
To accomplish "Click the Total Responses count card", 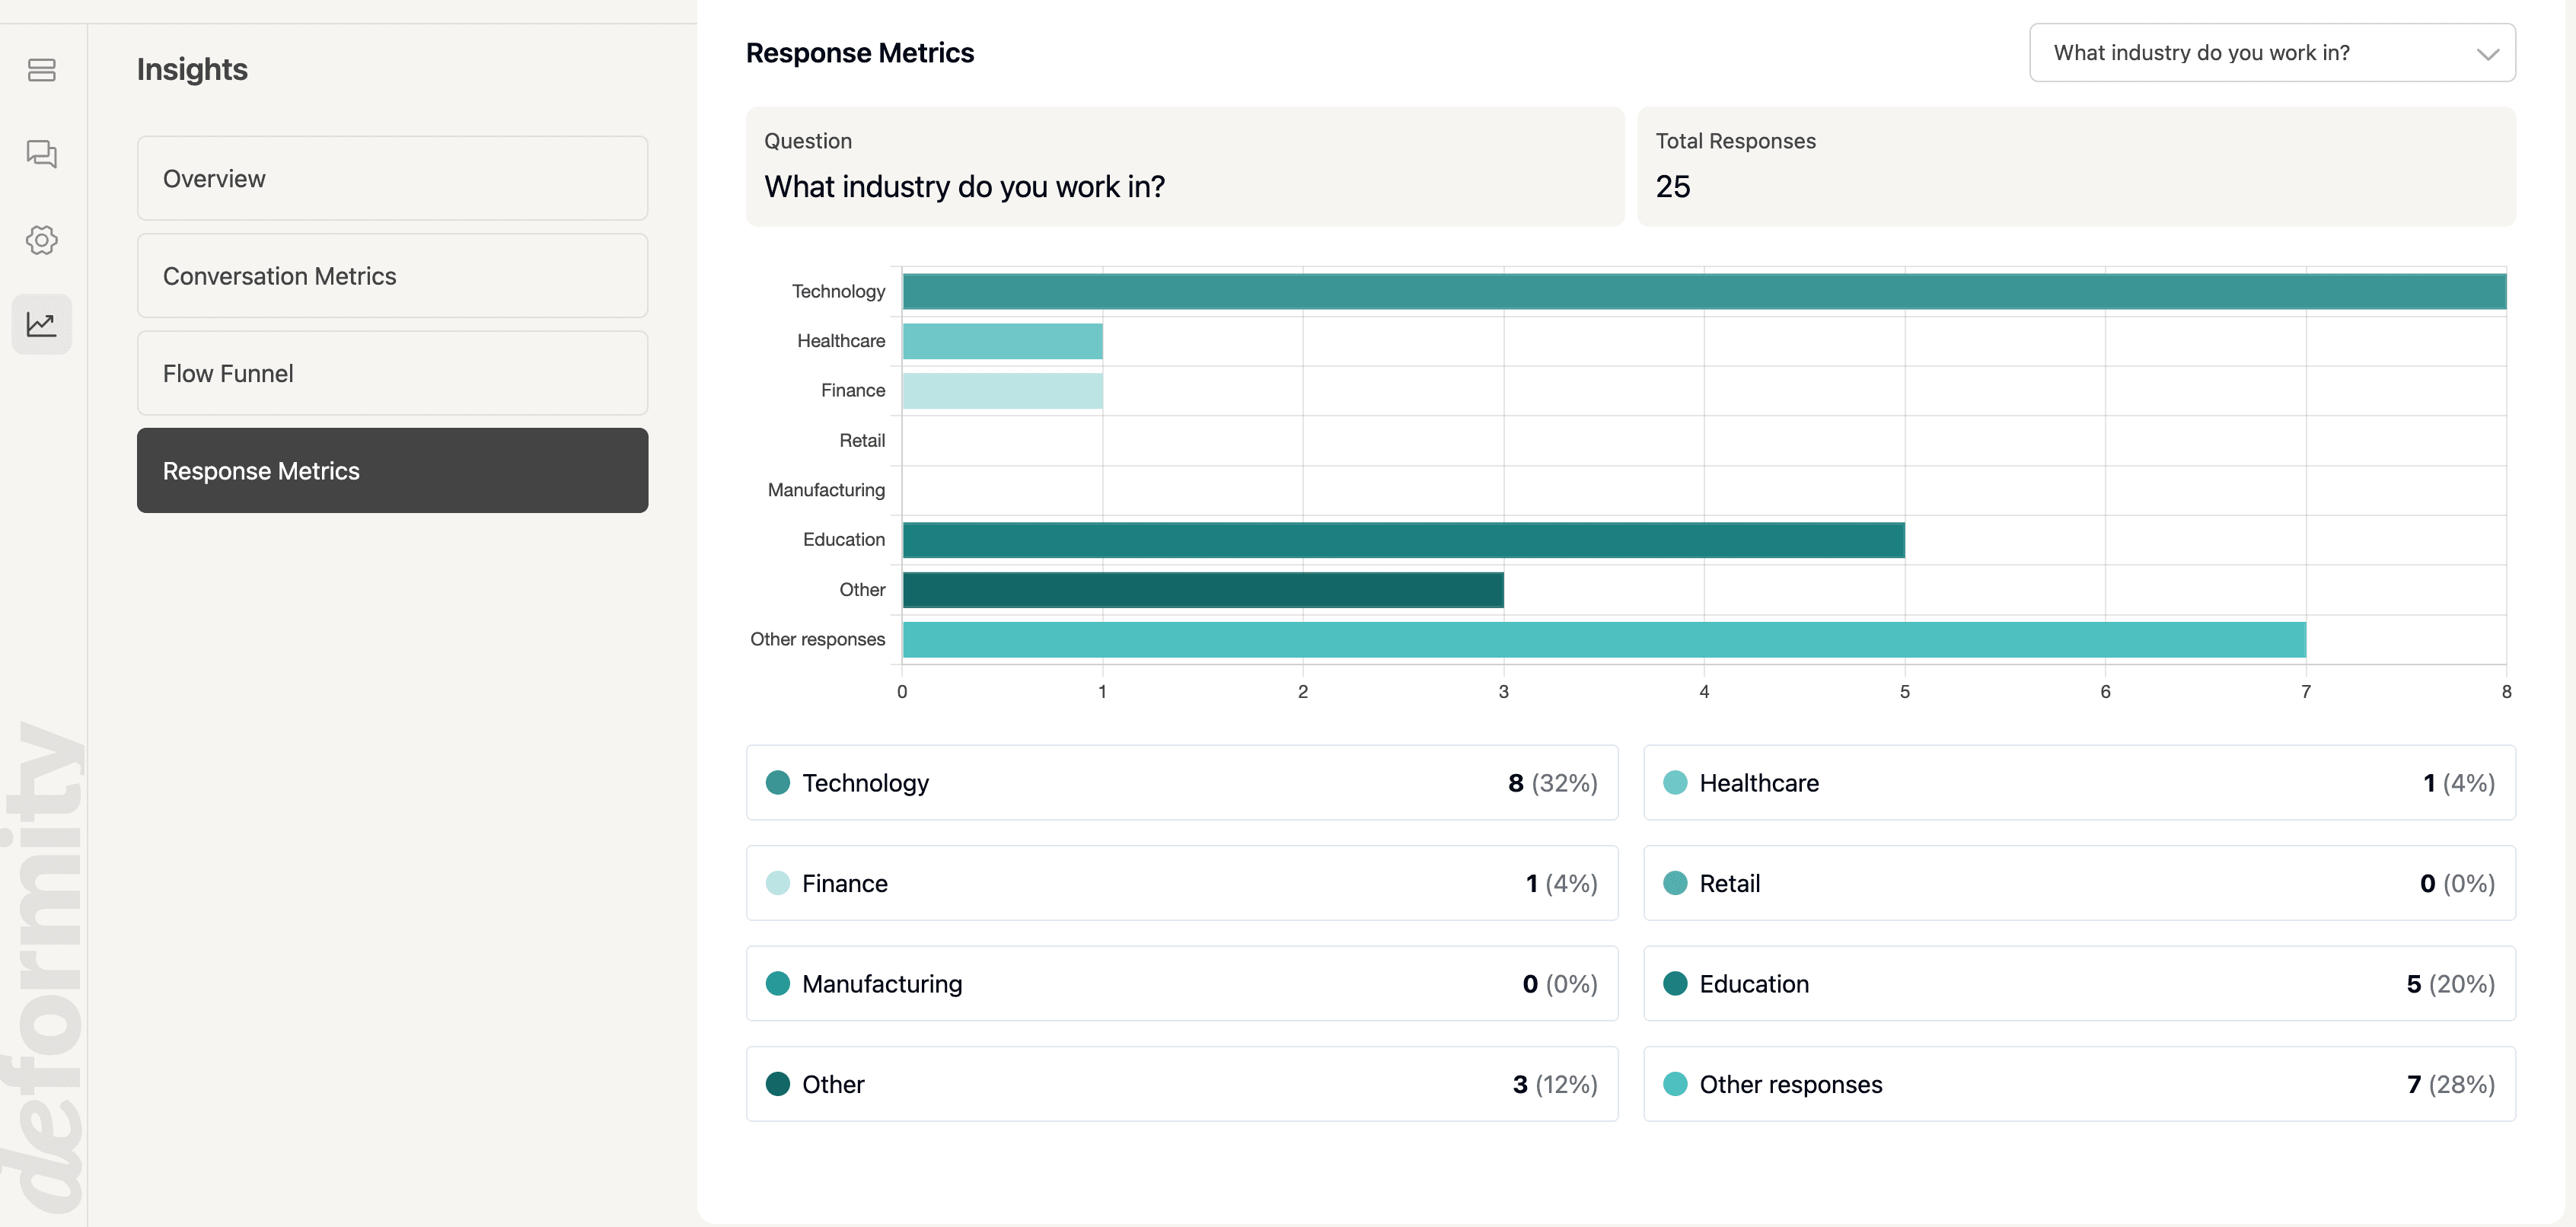I will coord(2079,167).
